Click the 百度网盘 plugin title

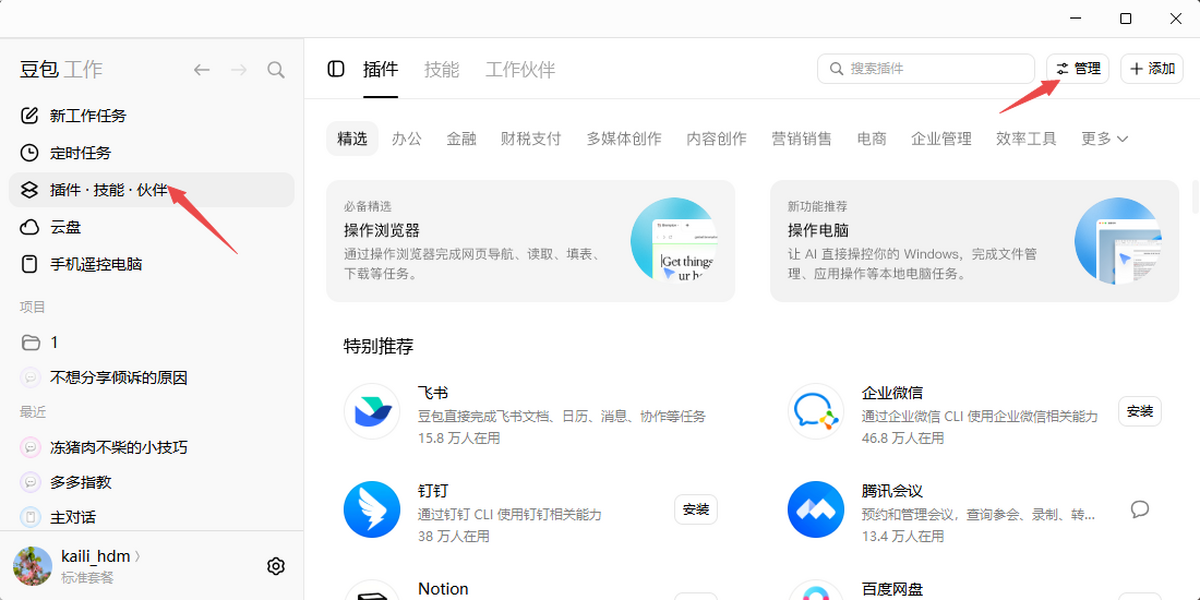pos(892,589)
